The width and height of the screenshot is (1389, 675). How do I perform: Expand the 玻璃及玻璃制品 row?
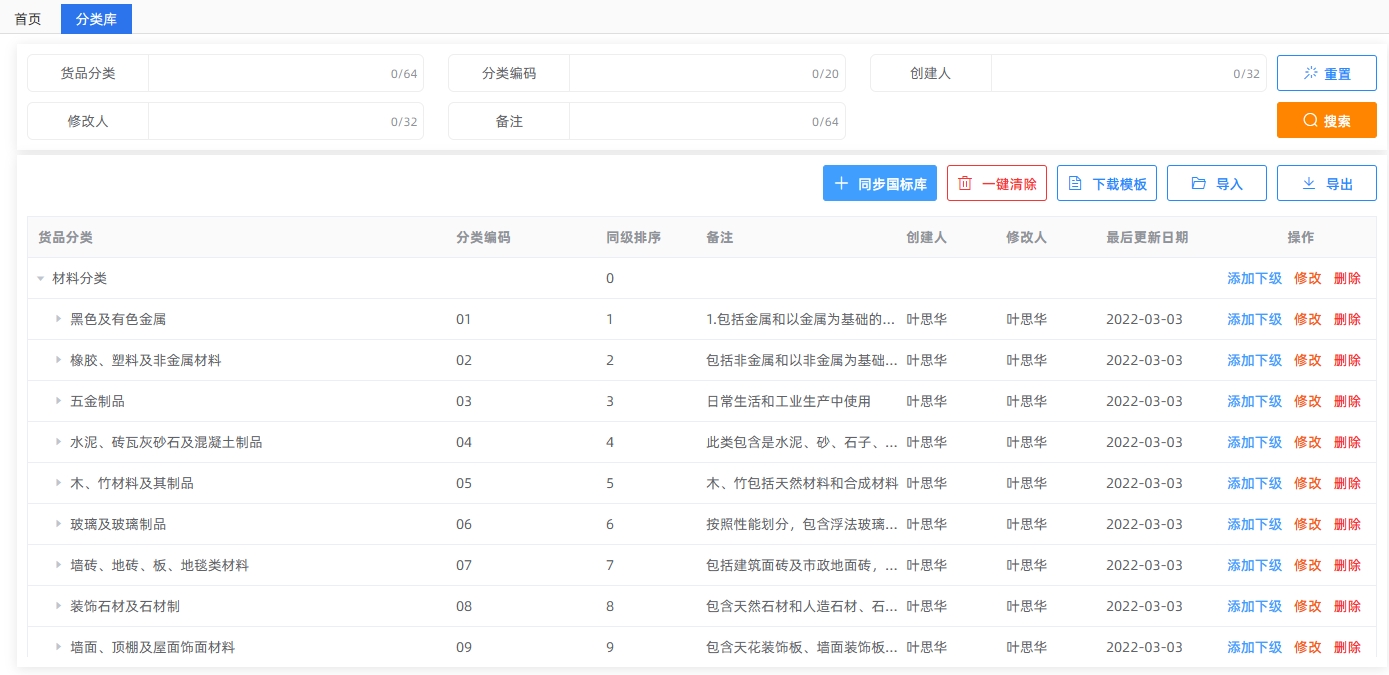coord(59,525)
